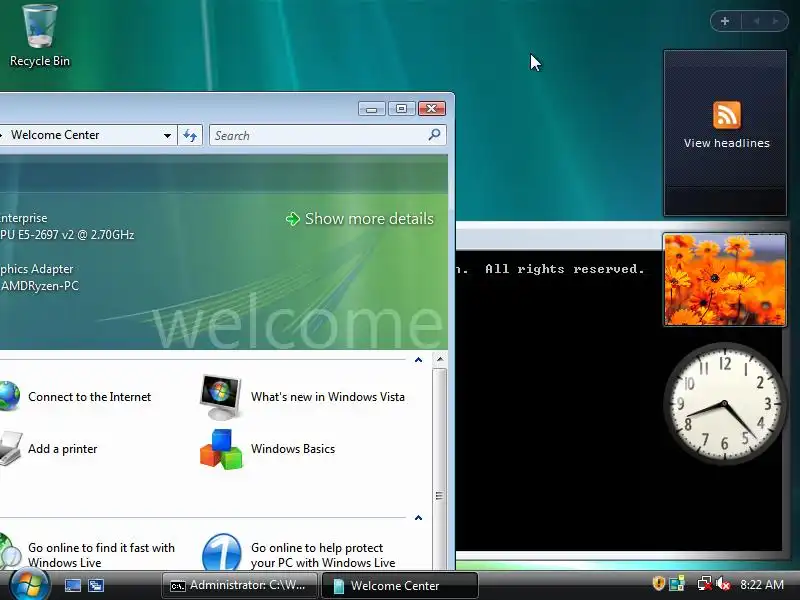
Task: Click What's new in Windows Vista text
Action: pyautogui.click(x=328, y=397)
